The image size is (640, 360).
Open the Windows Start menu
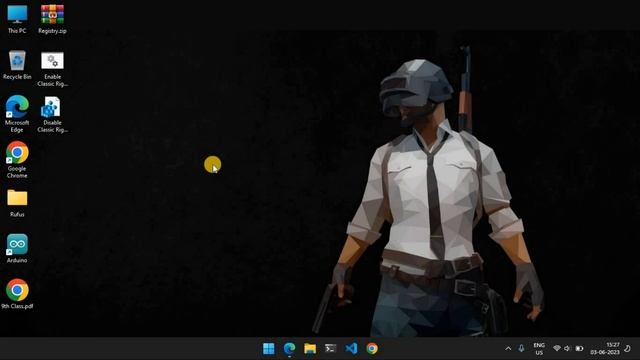click(x=269, y=349)
